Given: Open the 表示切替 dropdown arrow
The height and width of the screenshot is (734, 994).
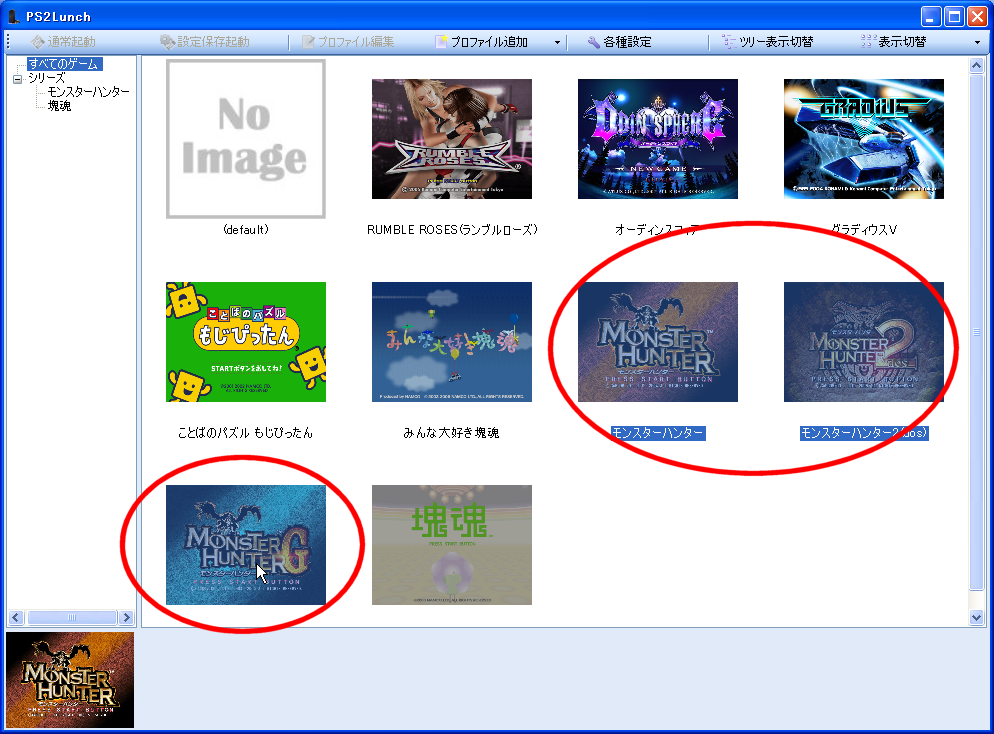Looking at the screenshot, I should (x=977, y=42).
